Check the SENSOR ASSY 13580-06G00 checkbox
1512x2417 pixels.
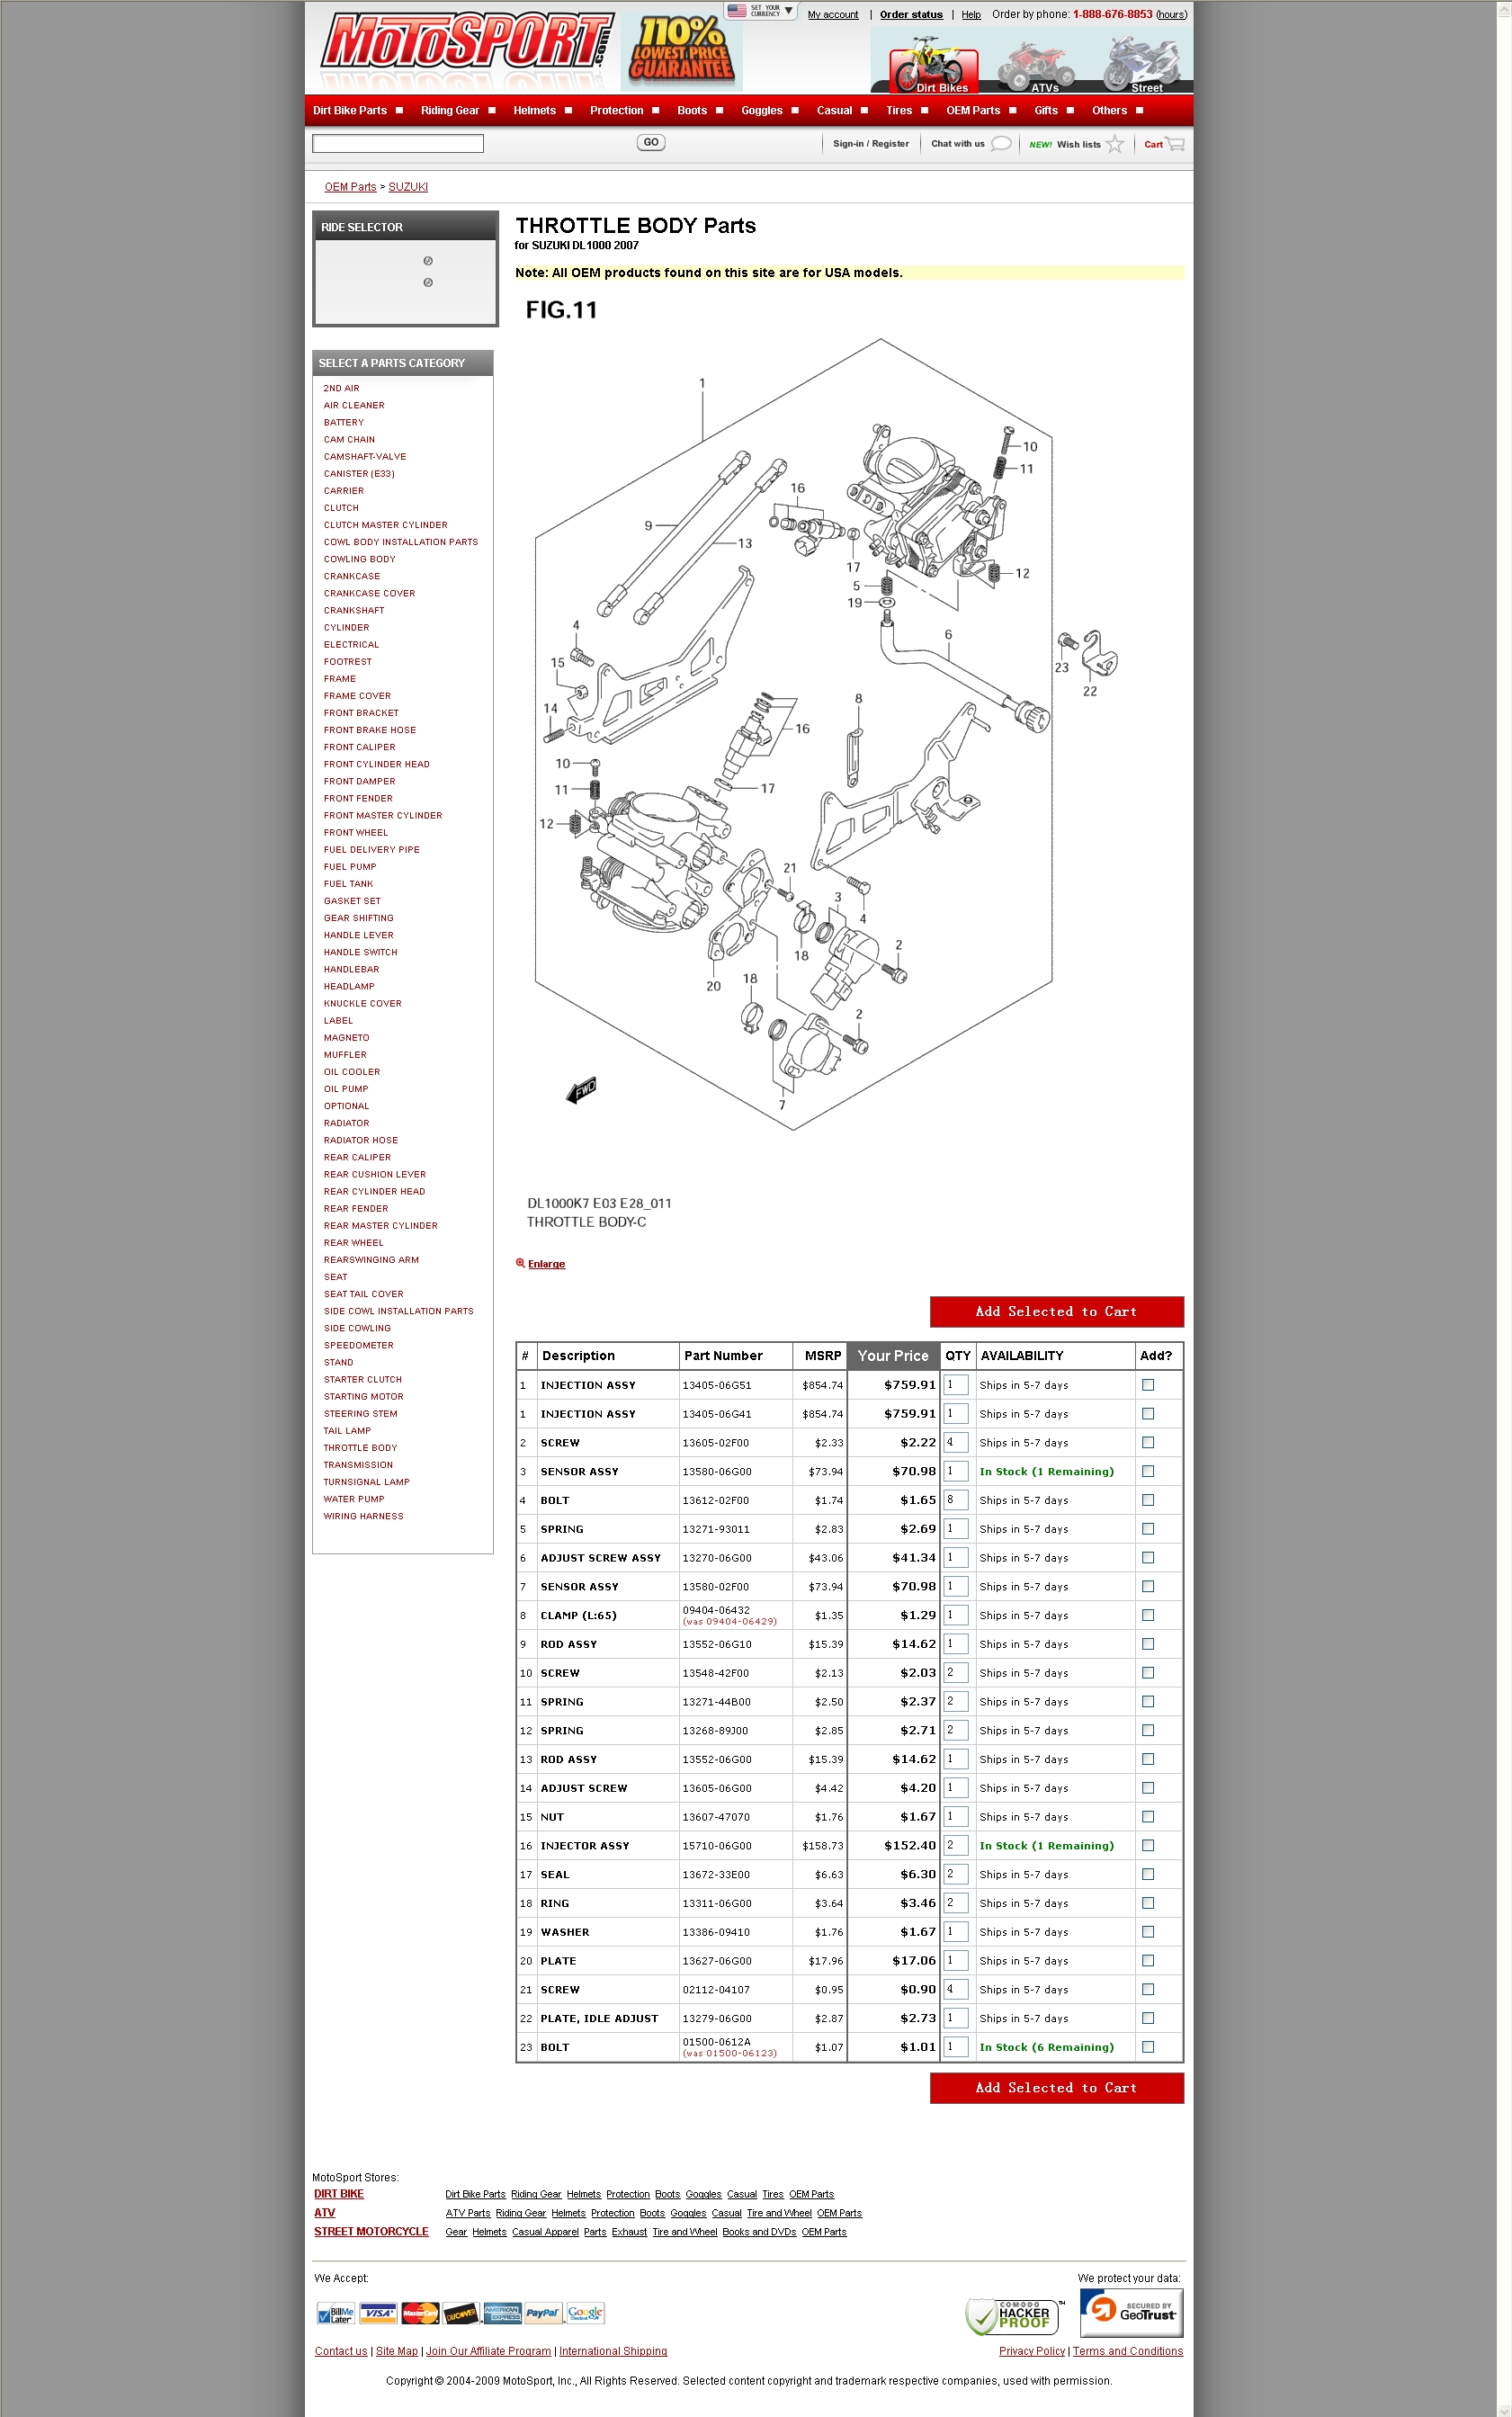point(1148,1471)
